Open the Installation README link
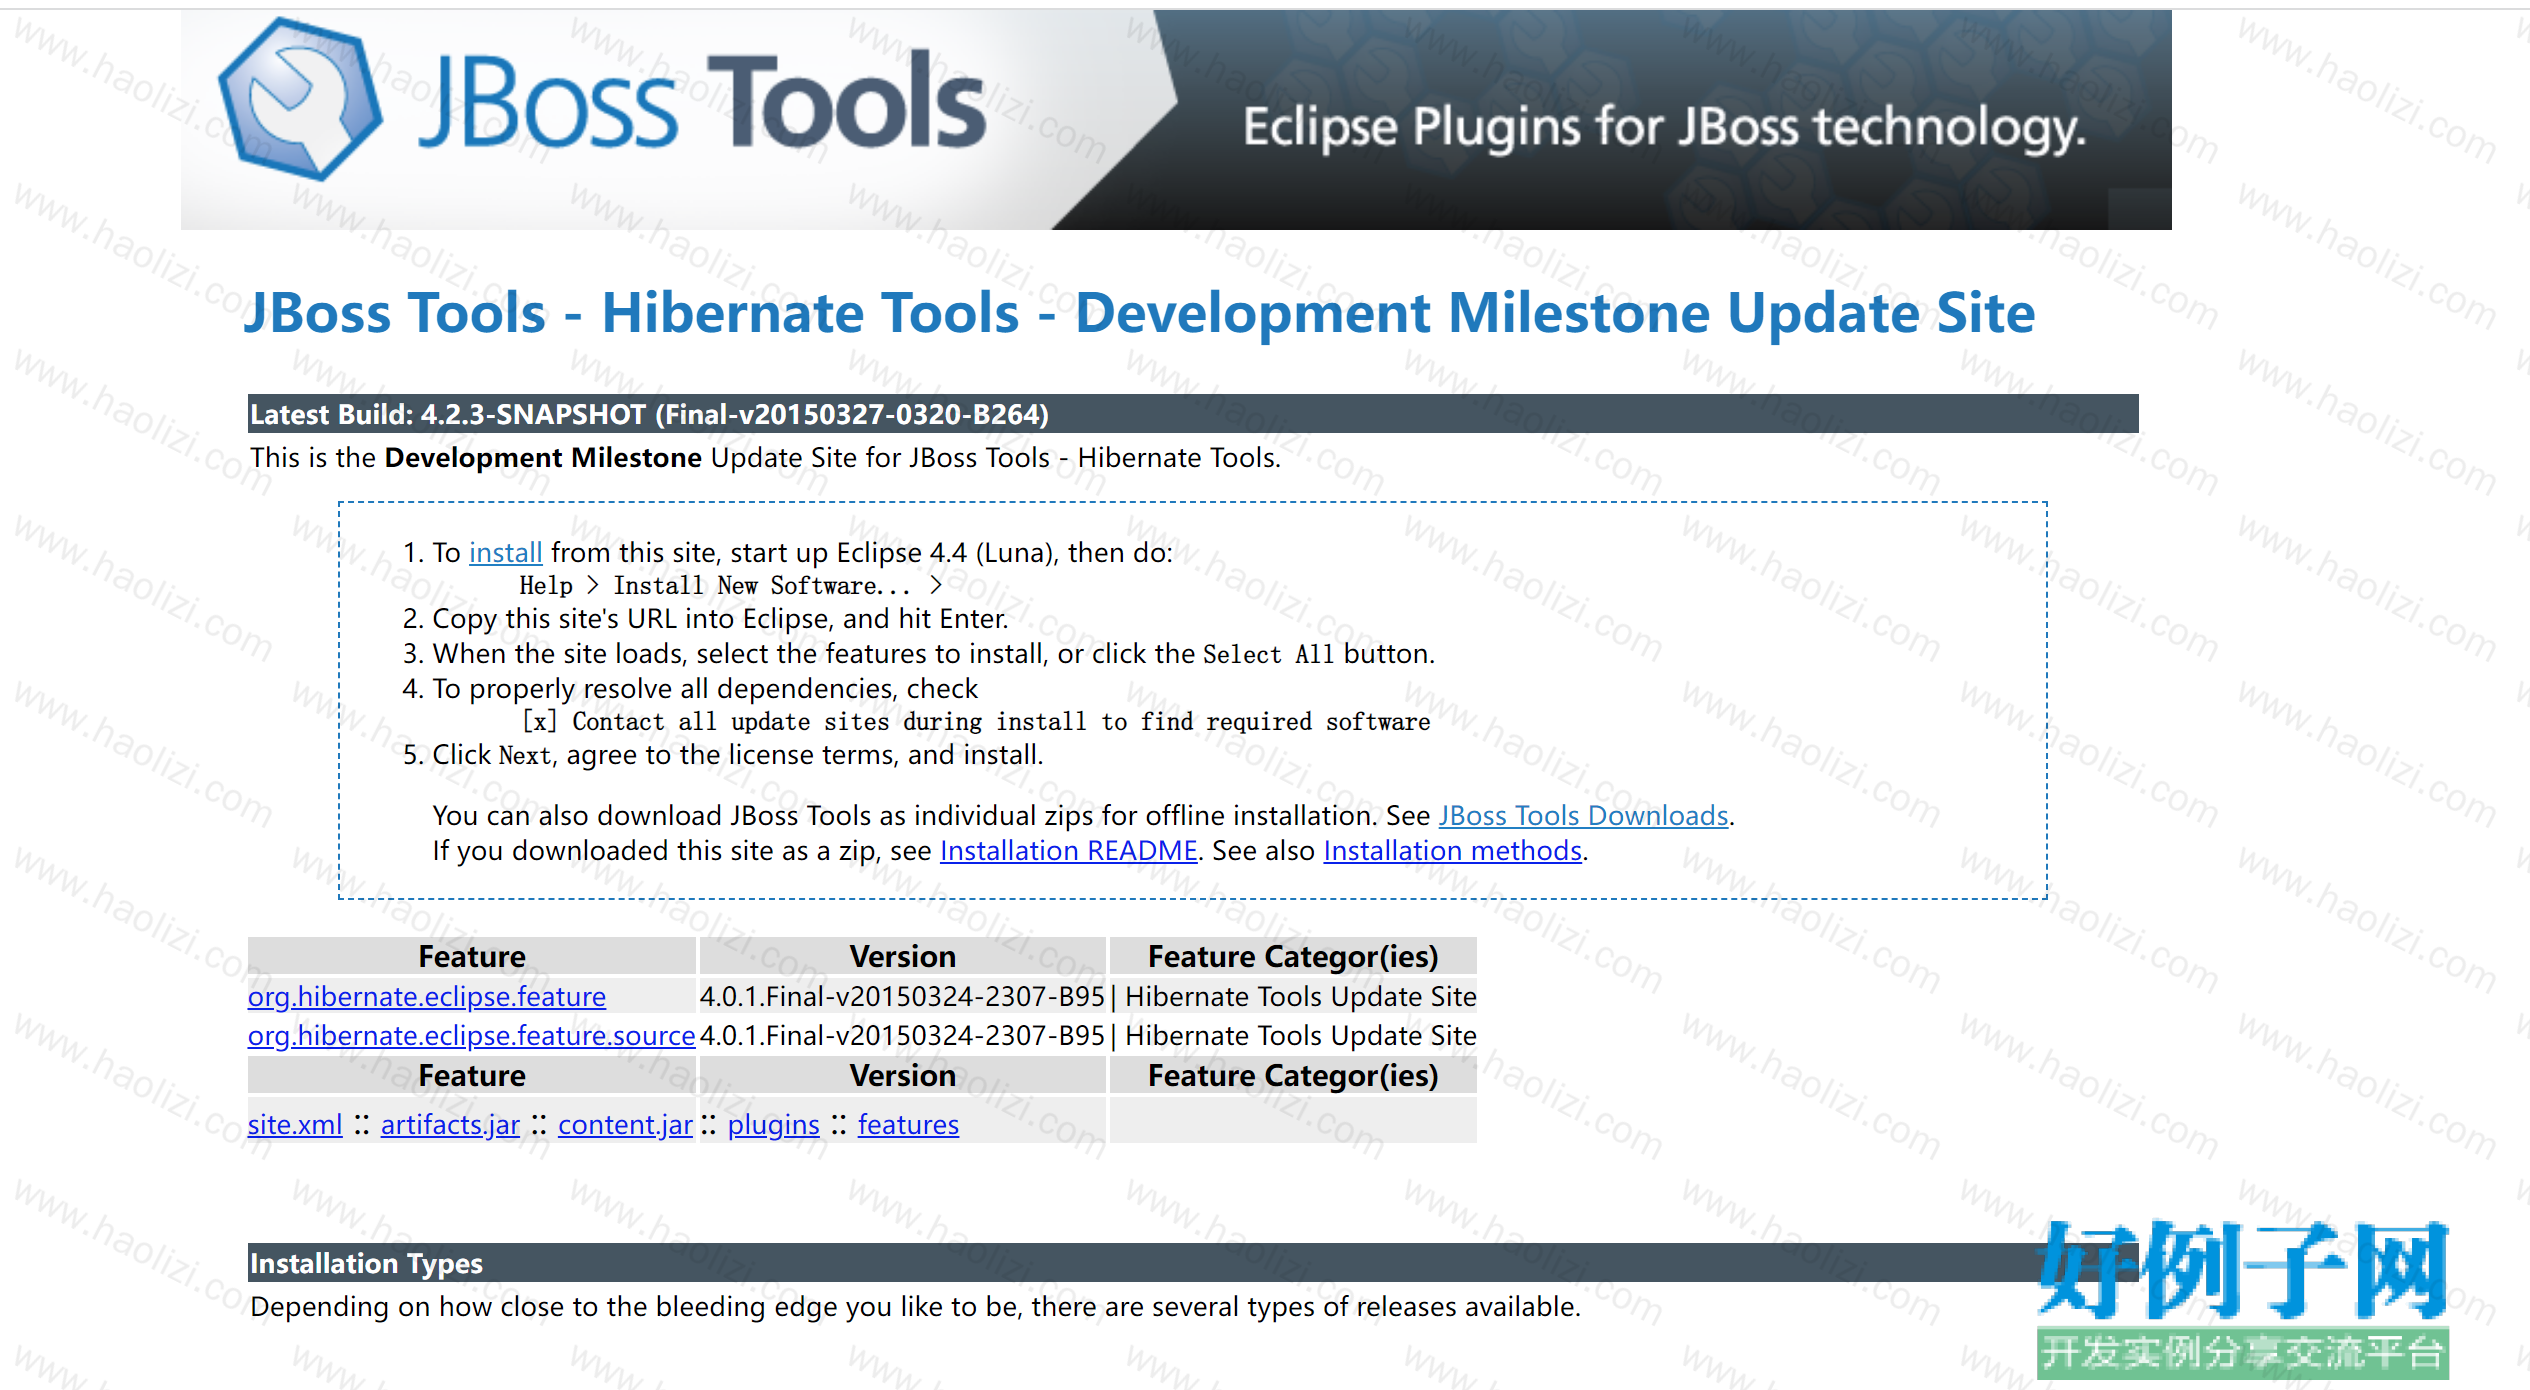 pyautogui.click(x=1068, y=850)
